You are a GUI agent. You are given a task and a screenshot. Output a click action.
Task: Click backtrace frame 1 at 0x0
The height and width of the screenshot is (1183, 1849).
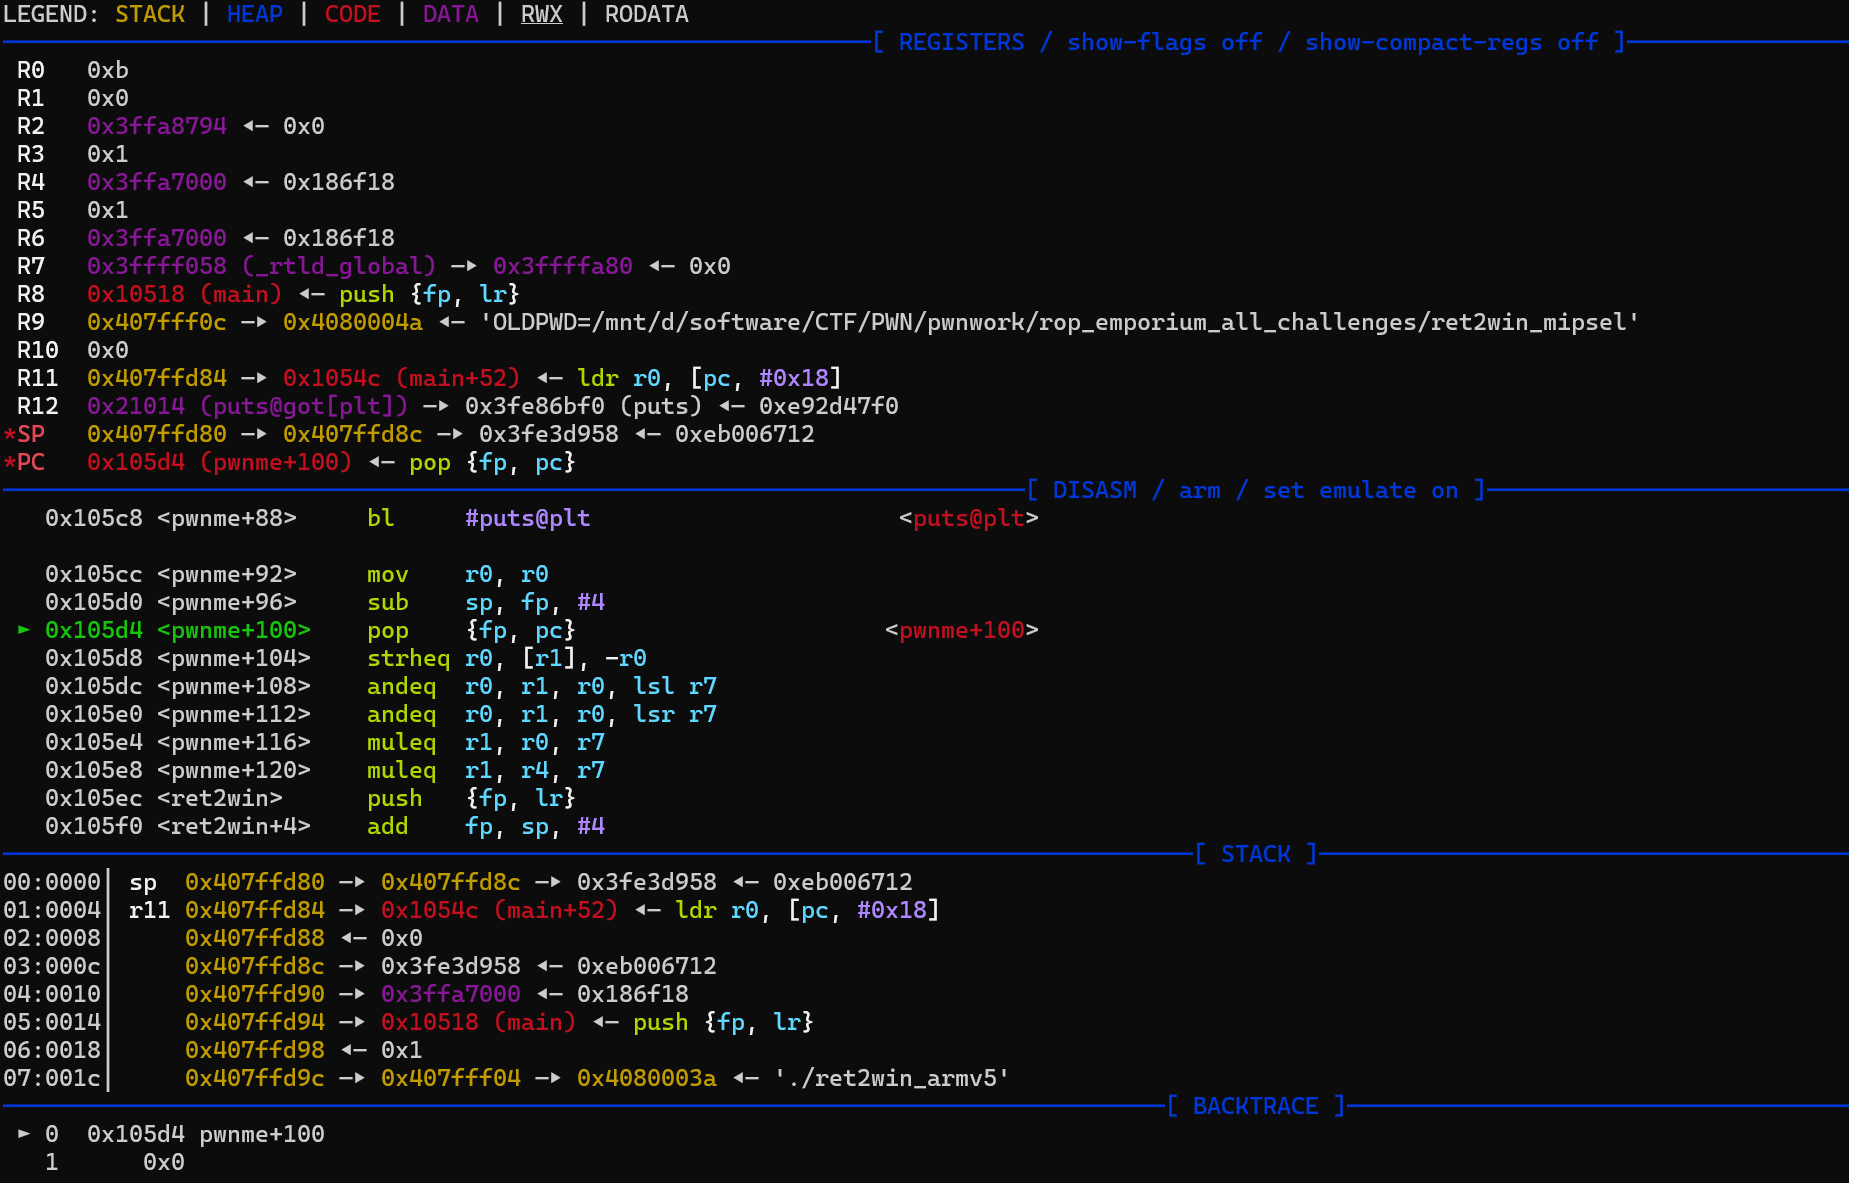tap(115, 1162)
